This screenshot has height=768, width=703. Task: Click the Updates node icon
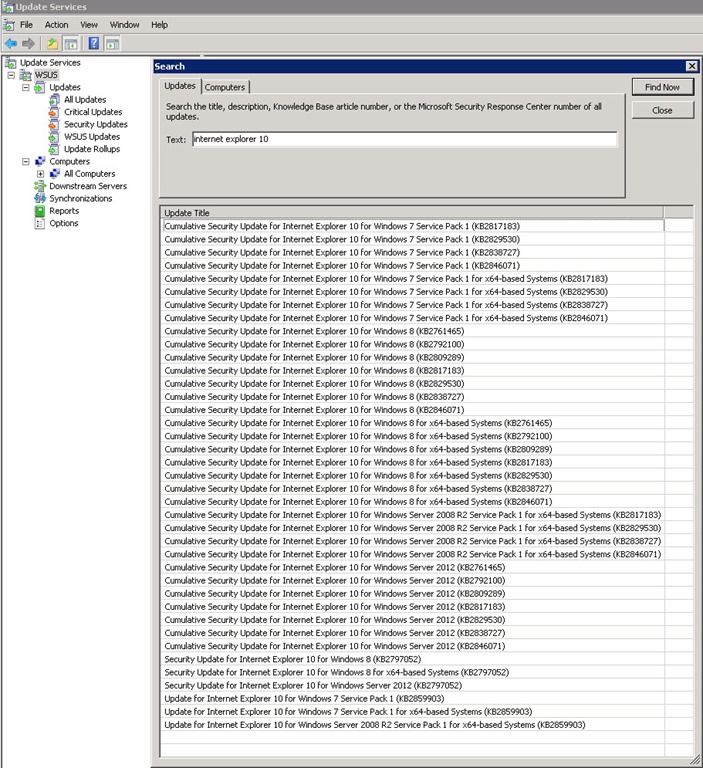40,87
